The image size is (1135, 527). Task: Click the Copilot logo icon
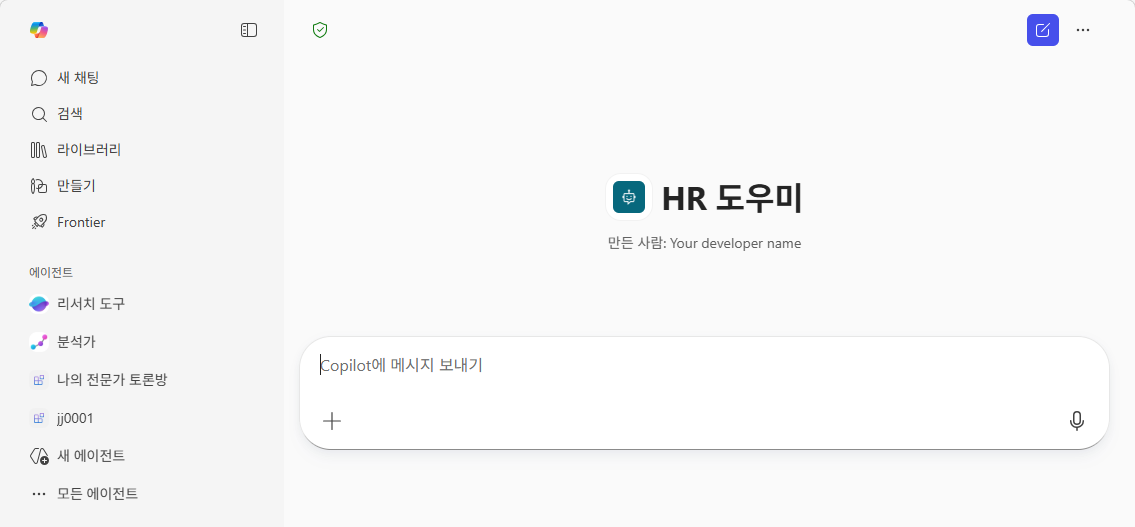(39, 30)
